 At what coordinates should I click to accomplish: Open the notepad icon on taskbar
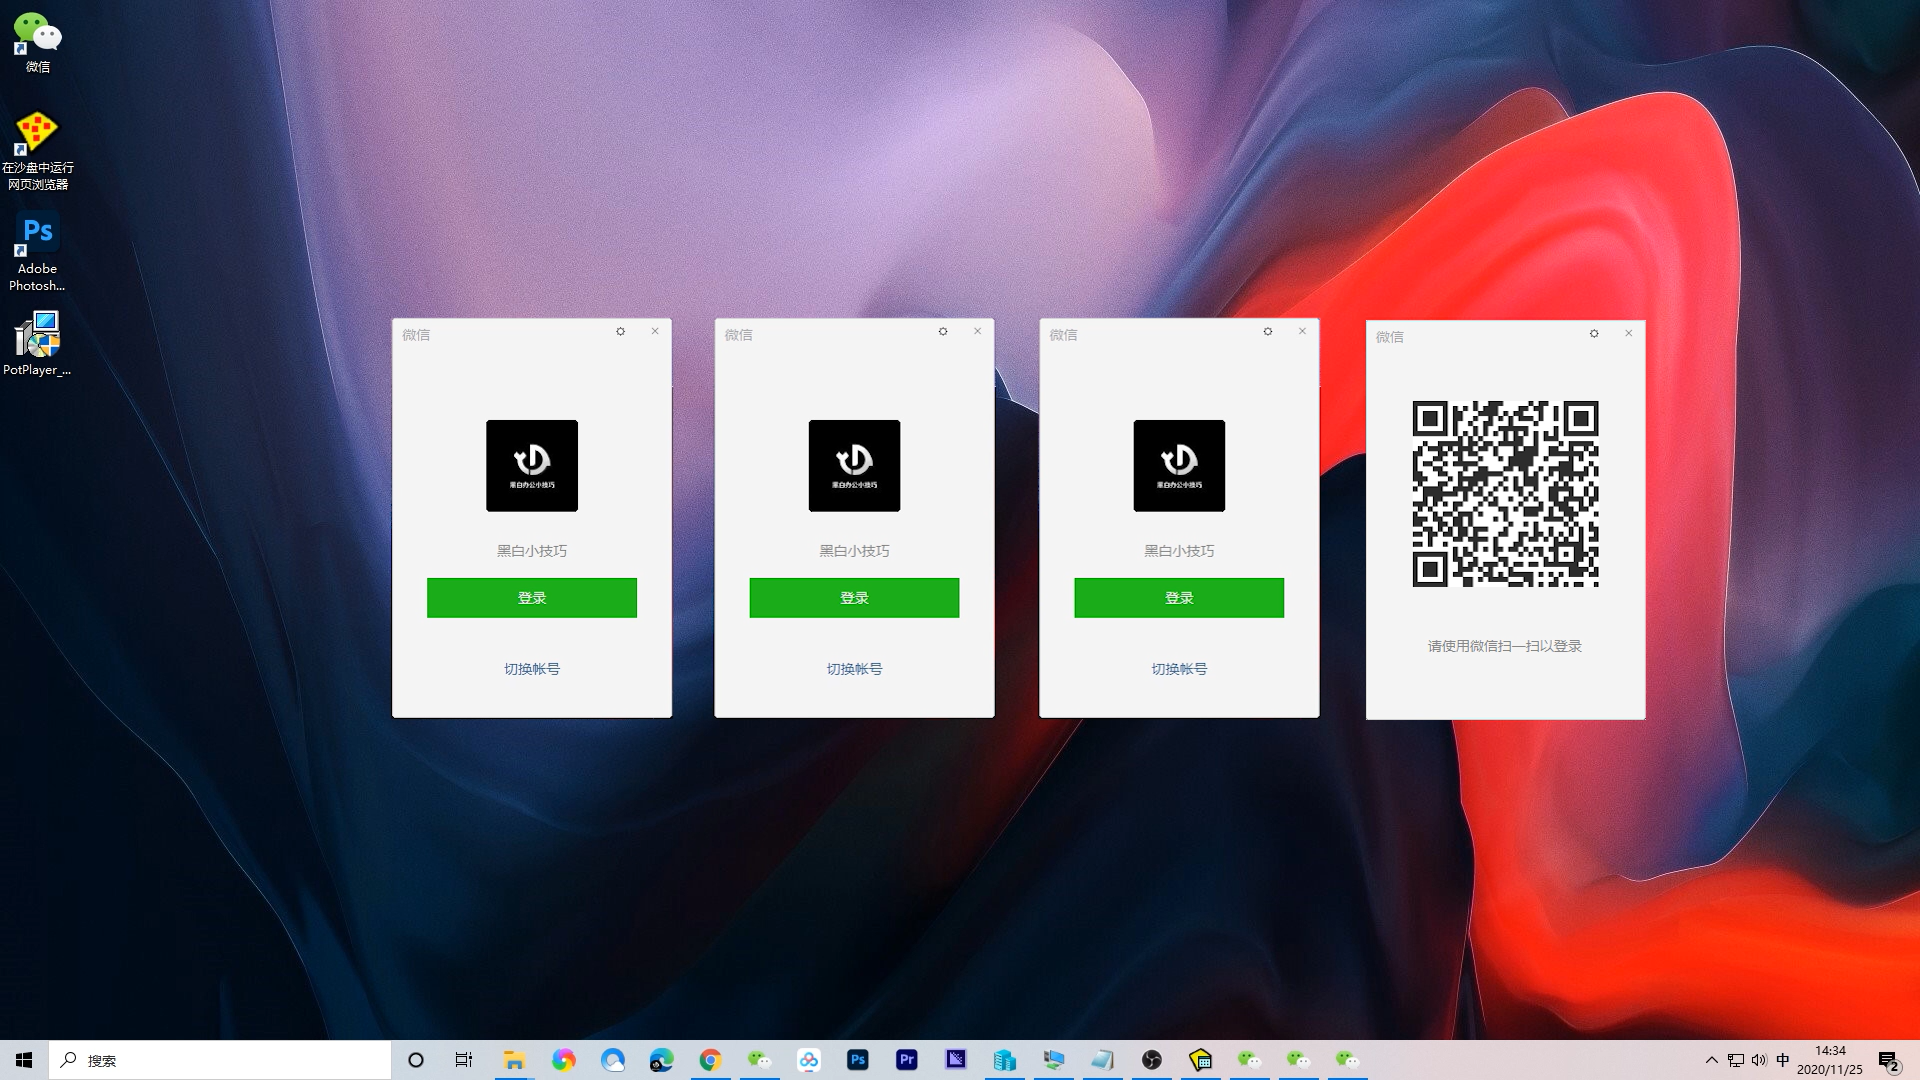point(1102,1060)
